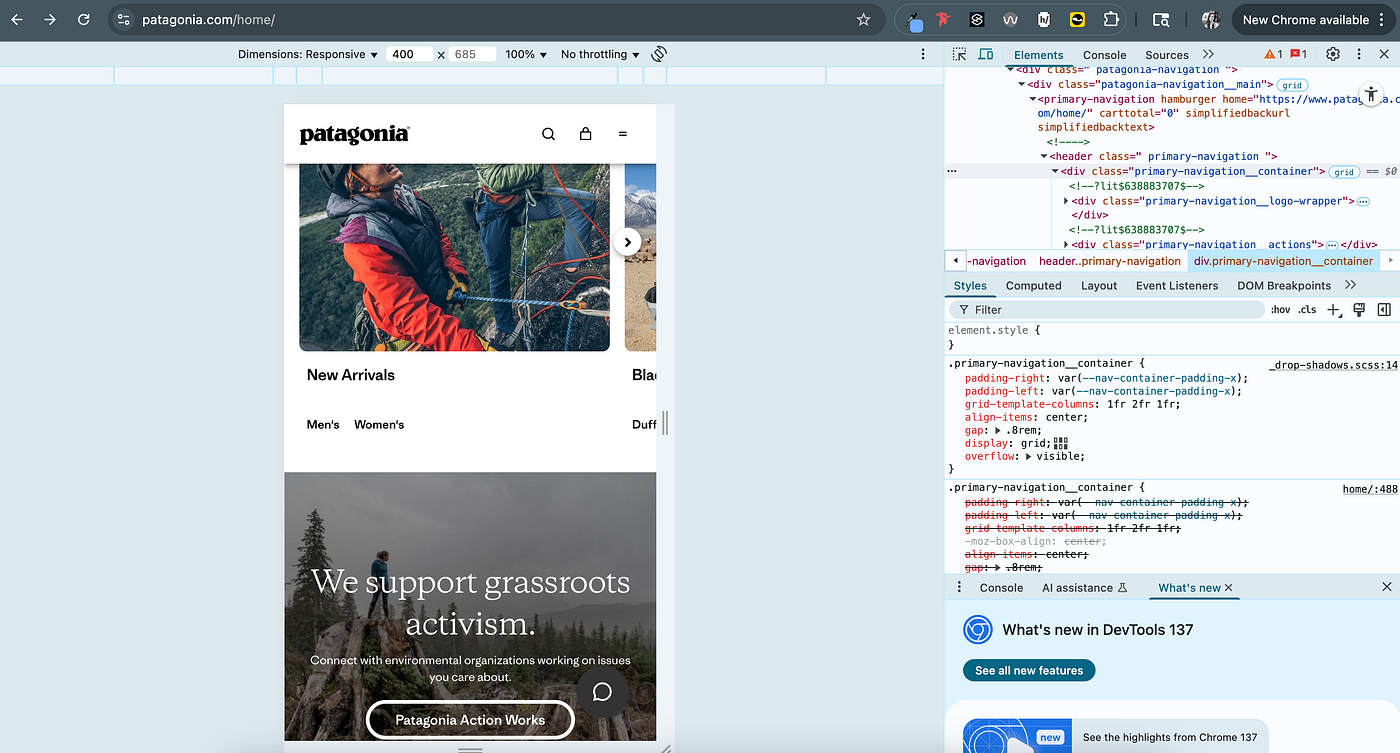Click the breadcrumb left-scroll arrow

[956, 261]
